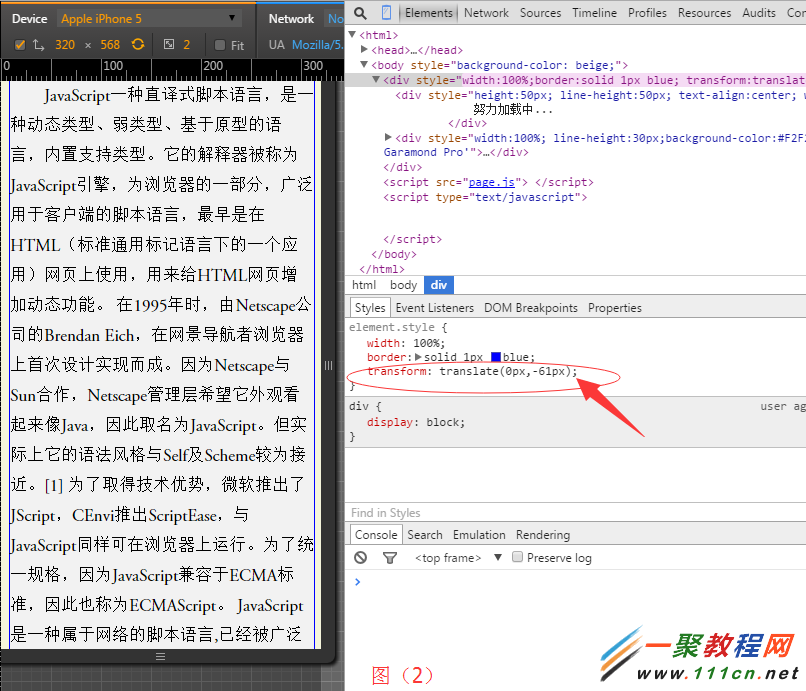Switch to the Profiles tab
This screenshot has width=806, height=691.
[647, 13]
